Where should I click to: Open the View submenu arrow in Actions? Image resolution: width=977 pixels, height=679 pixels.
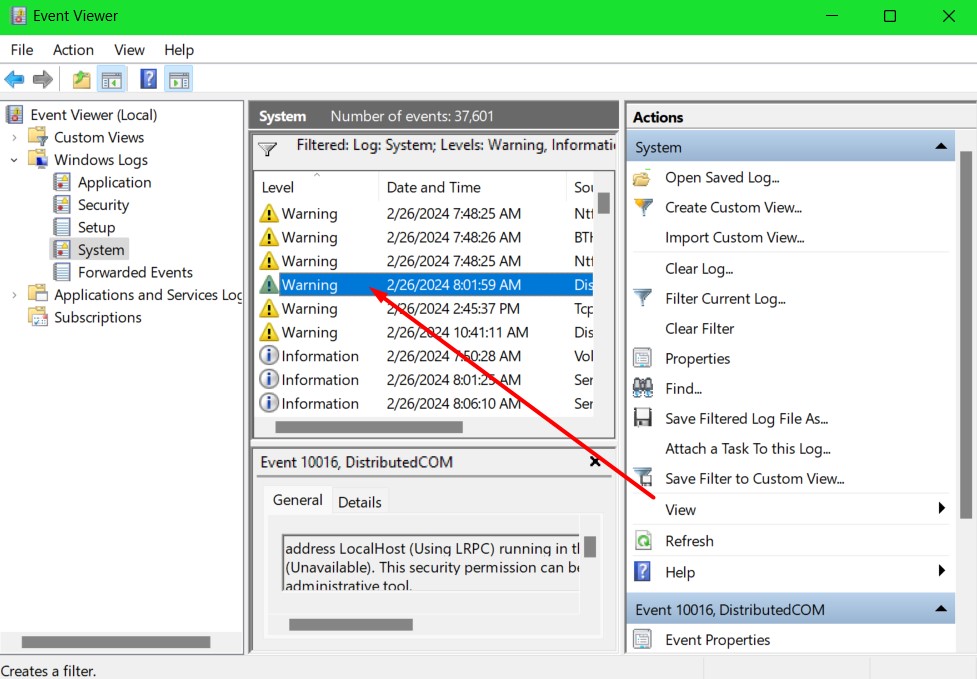(x=942, y=508)
